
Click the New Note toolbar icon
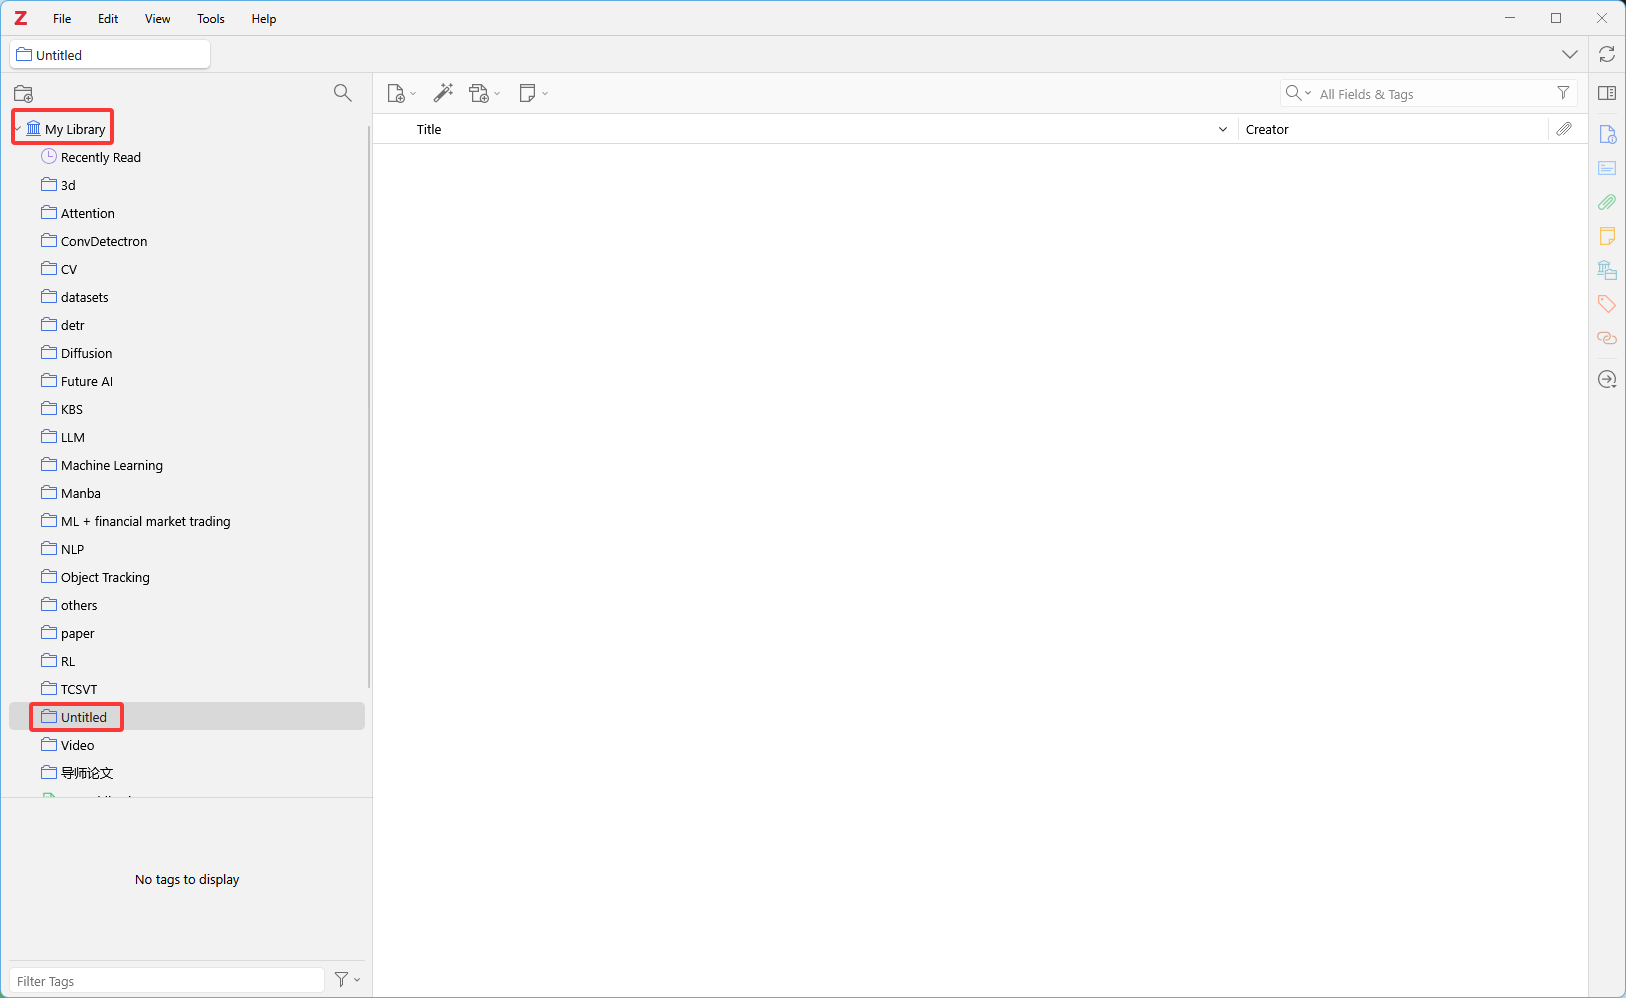528,93
